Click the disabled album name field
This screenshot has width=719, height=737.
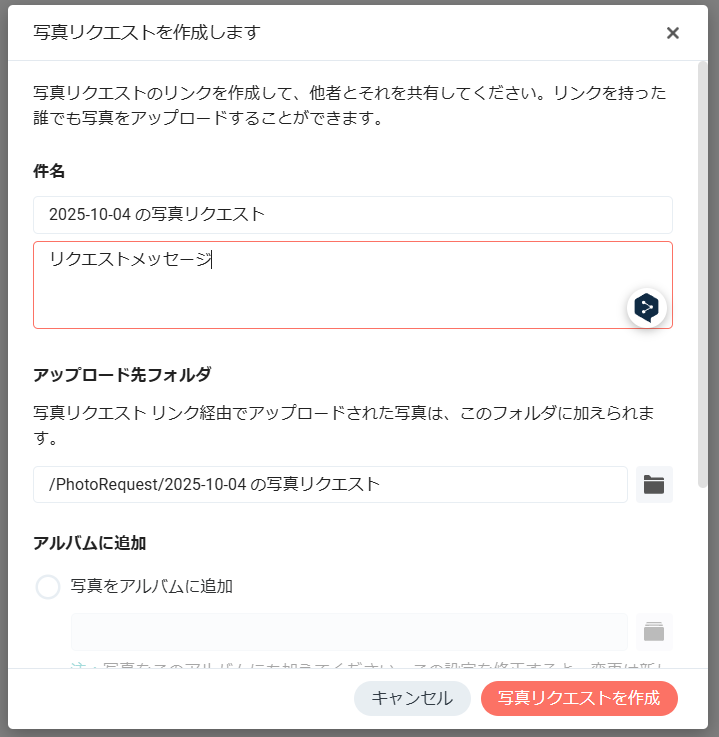point(349,632)
